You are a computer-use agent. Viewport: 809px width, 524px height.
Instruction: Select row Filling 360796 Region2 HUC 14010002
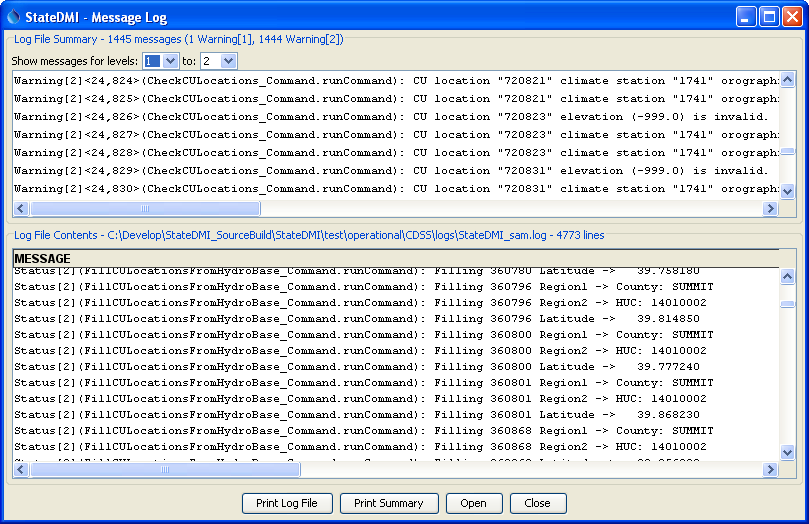point(396,303)
